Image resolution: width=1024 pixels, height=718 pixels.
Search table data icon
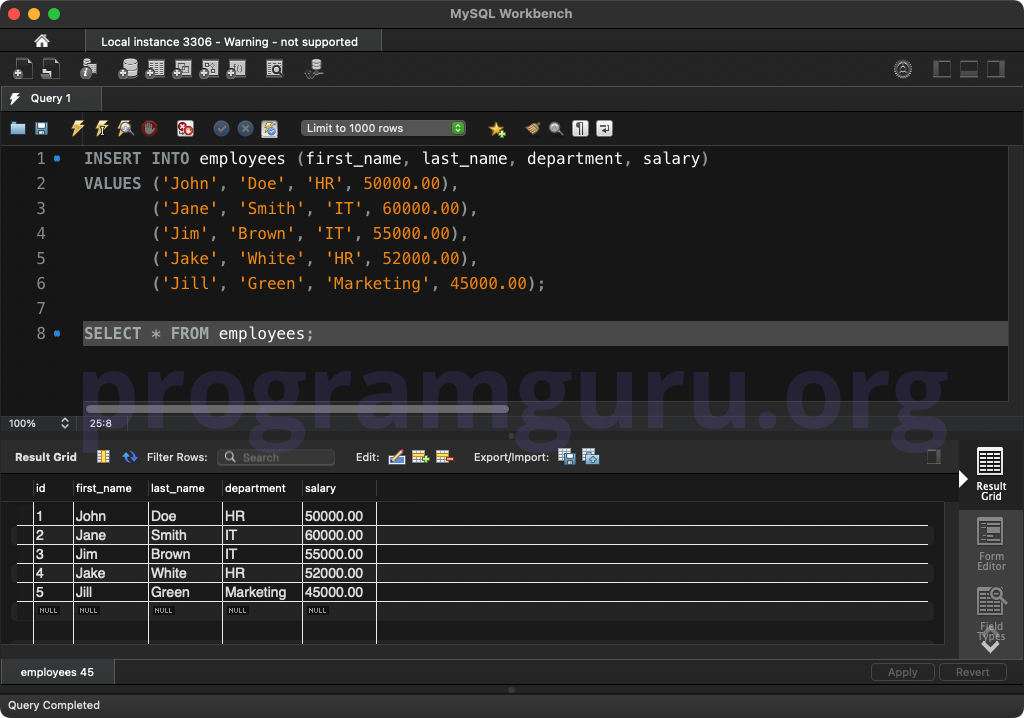275,69
